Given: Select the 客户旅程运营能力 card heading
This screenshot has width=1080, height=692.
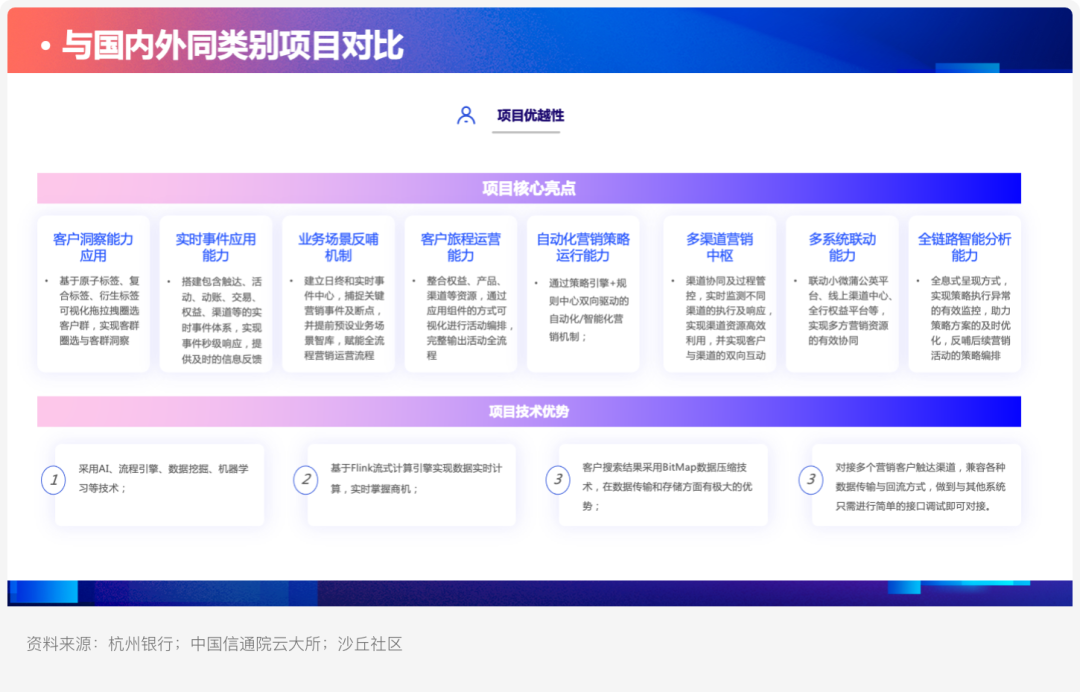Looking at the screenshot, I should click(x=461, y=247).
